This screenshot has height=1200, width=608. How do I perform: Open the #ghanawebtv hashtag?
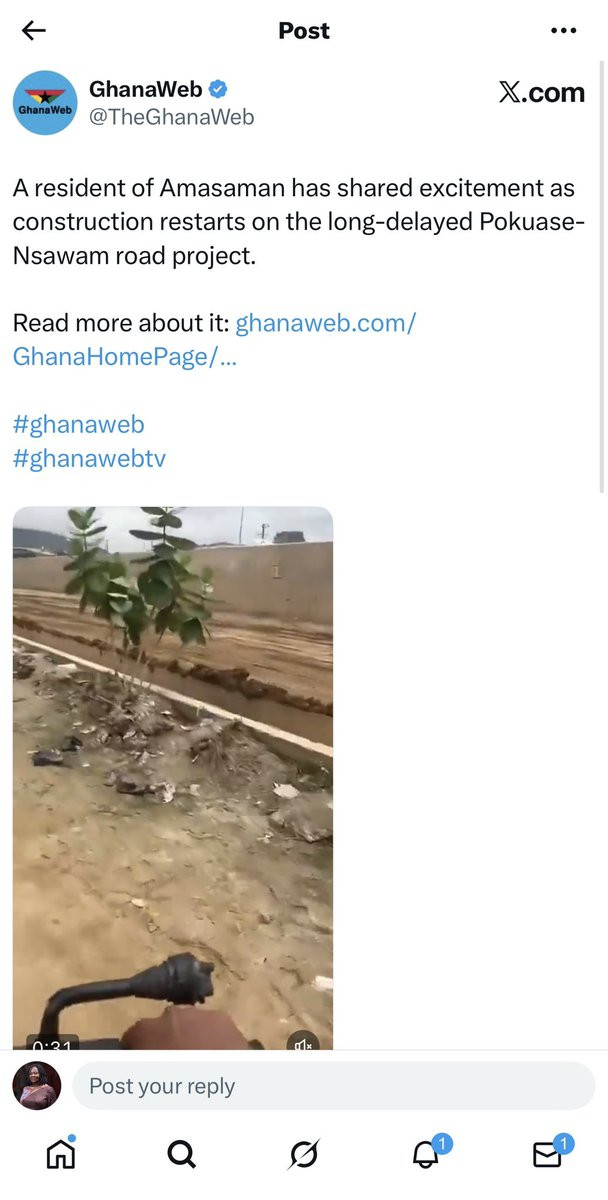tap(89, 459)
